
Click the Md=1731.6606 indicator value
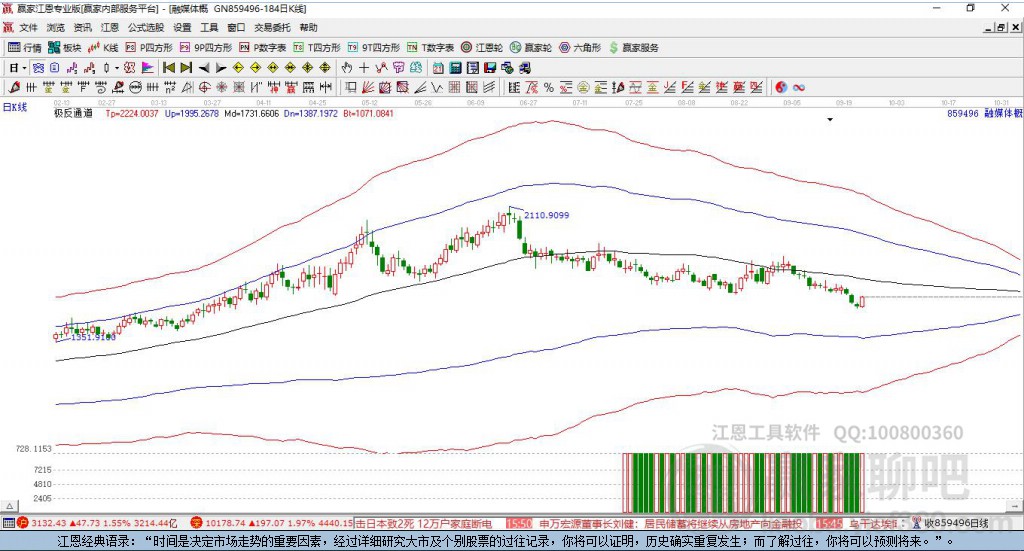tap(251, 114)
